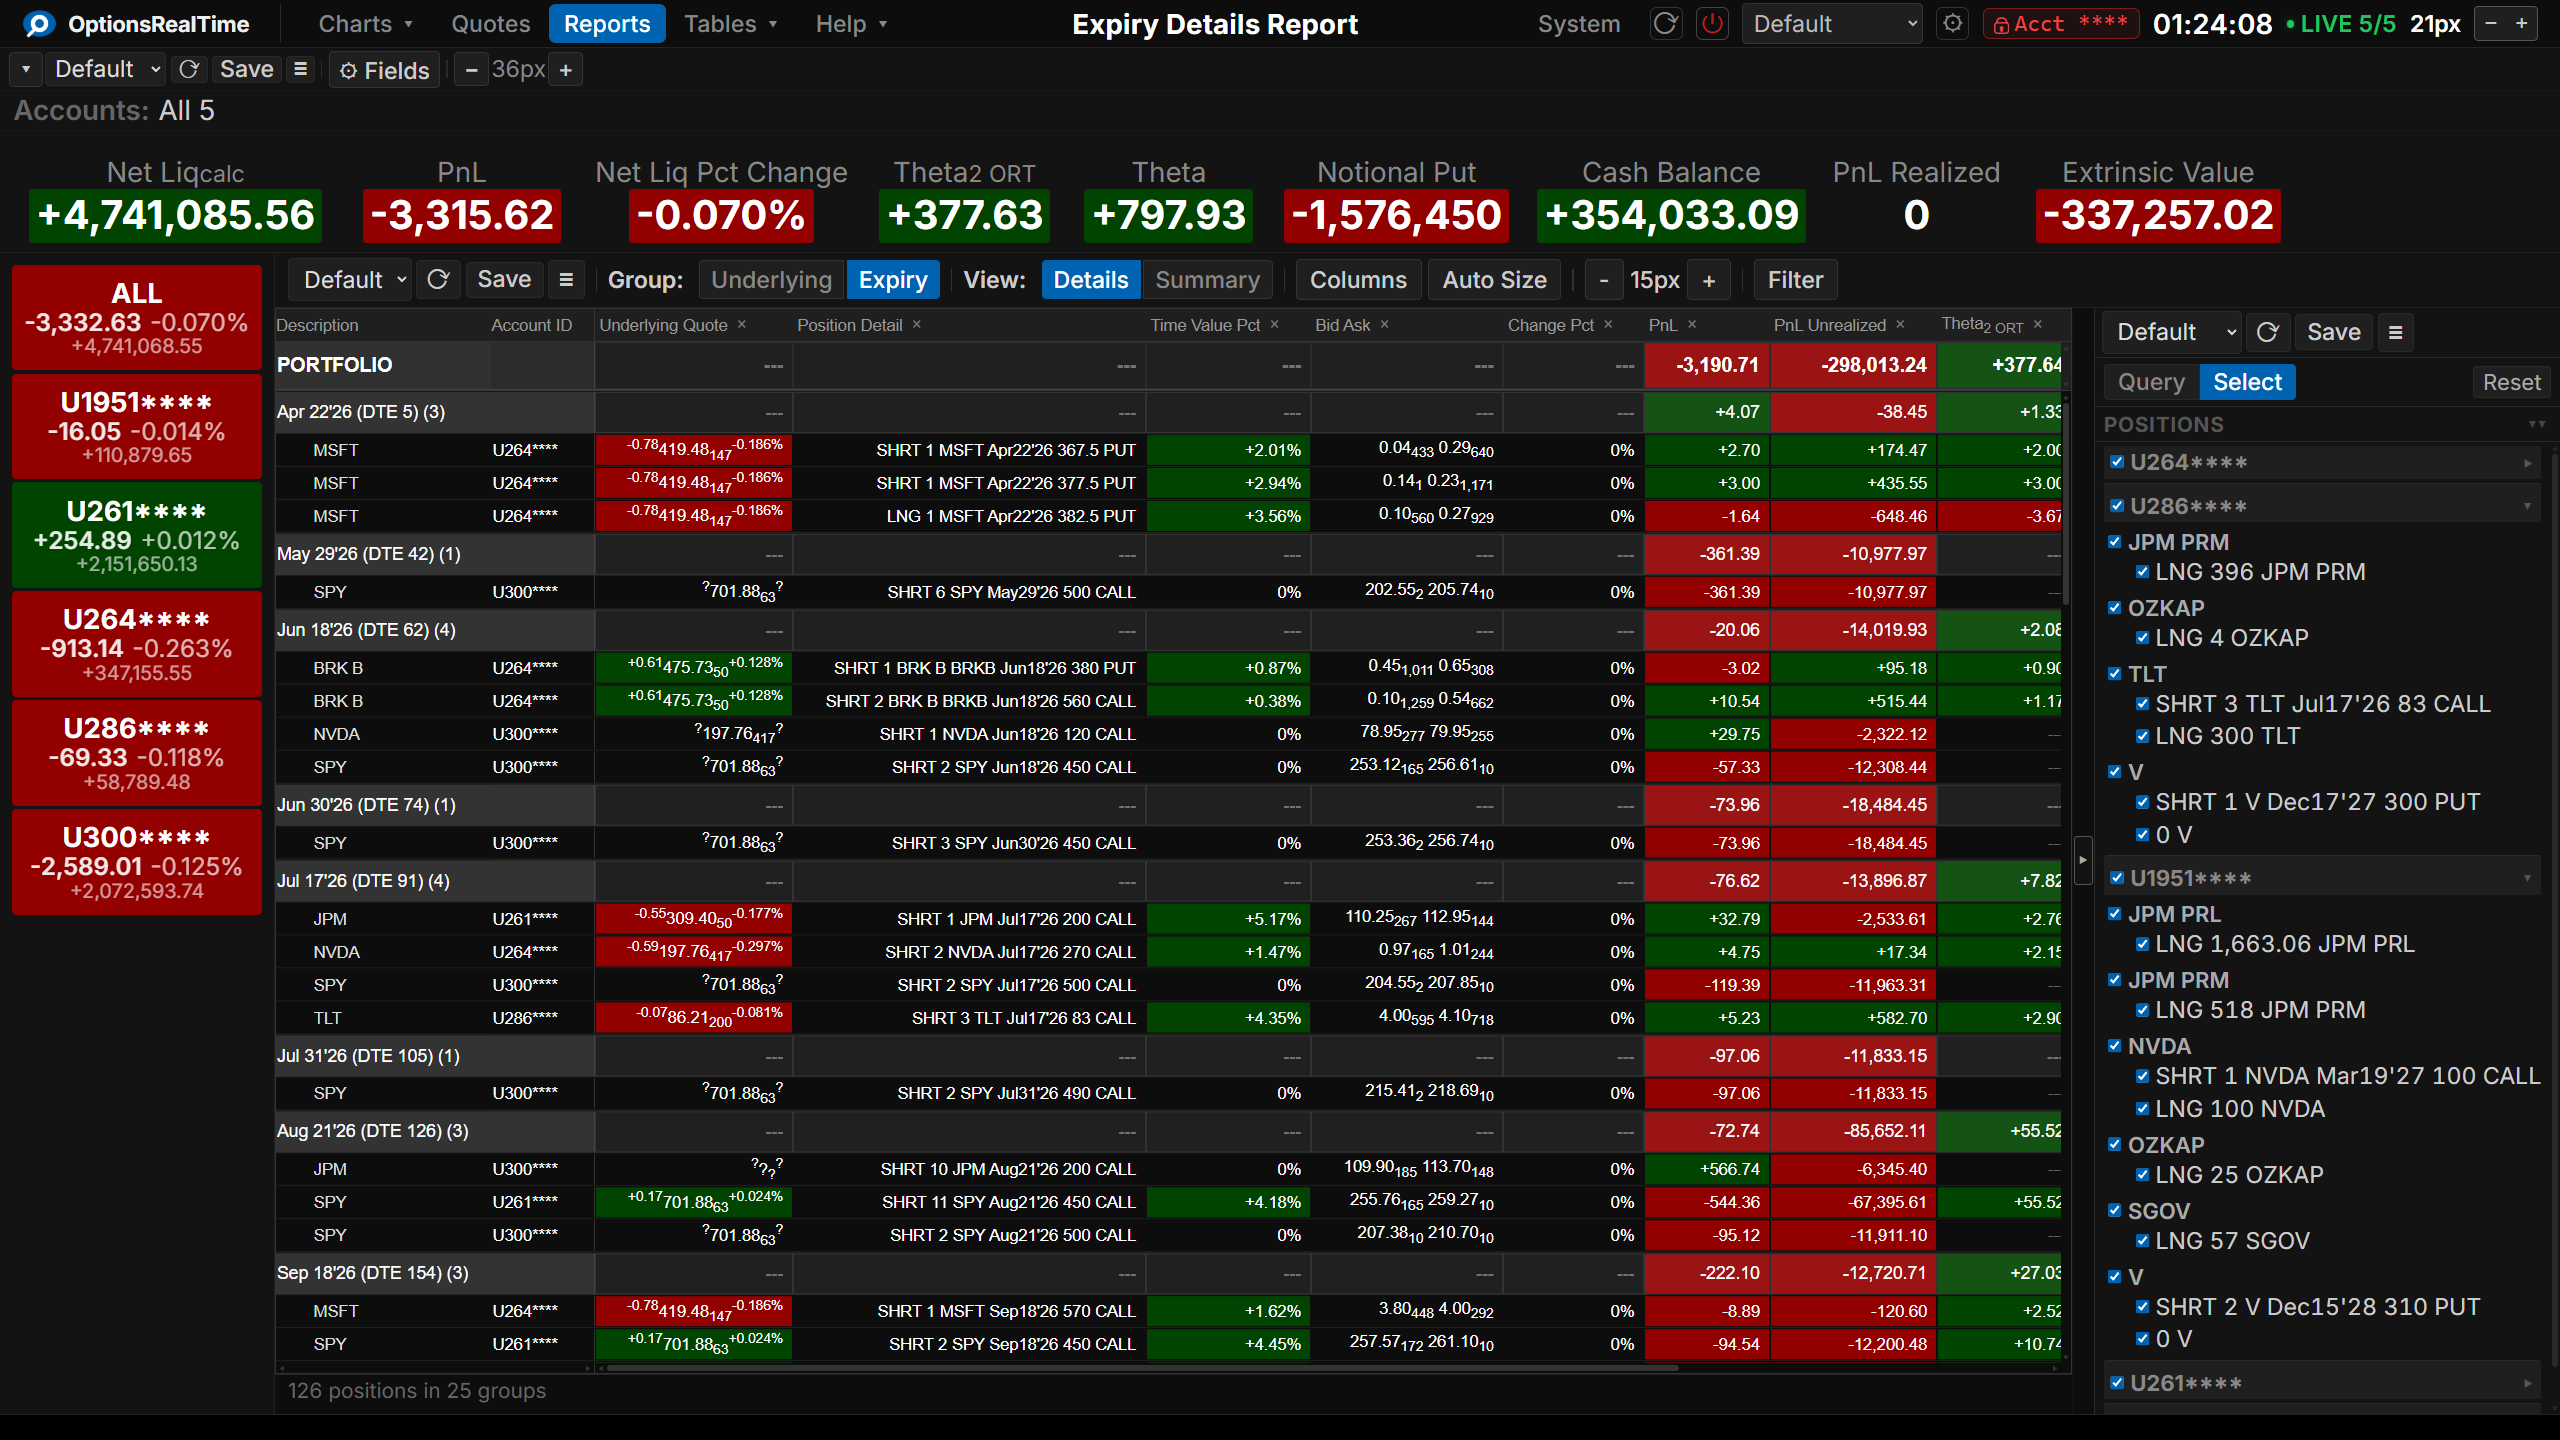Uncheck the U286**** account checkbox

2117,506
